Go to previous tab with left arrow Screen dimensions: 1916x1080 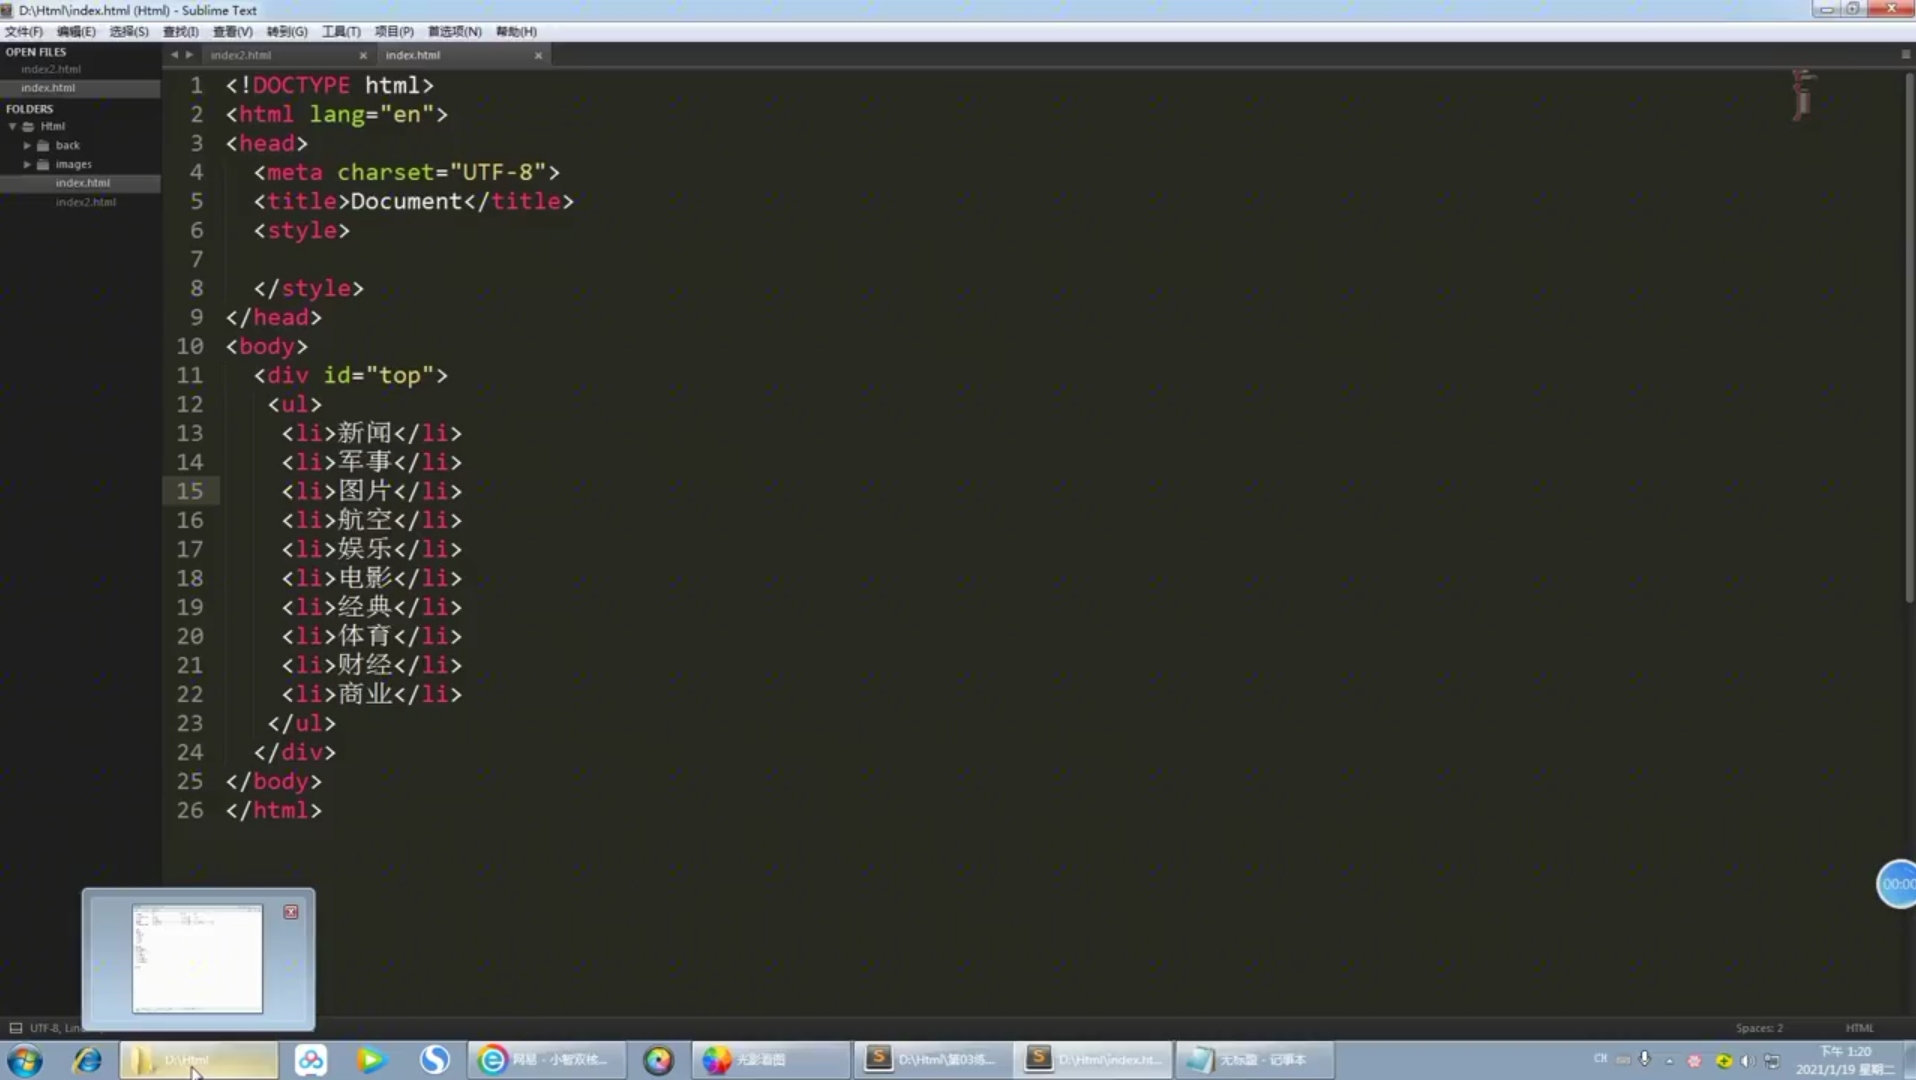pos(174,55)
